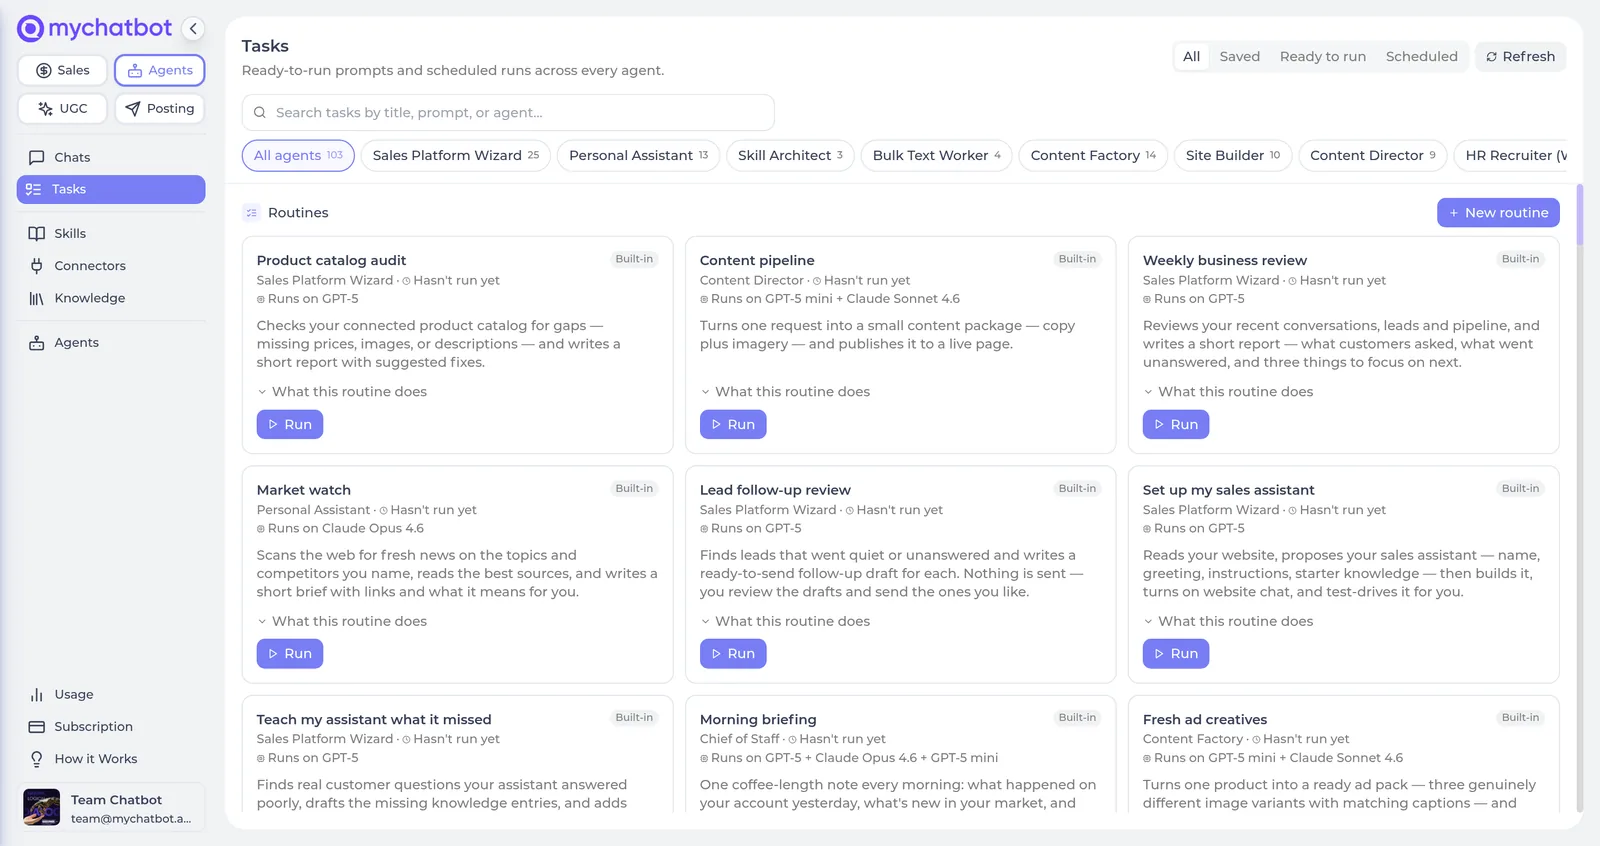Run the Lead follow-up review routine
1600x846 pixels.
tap(733, 654)
